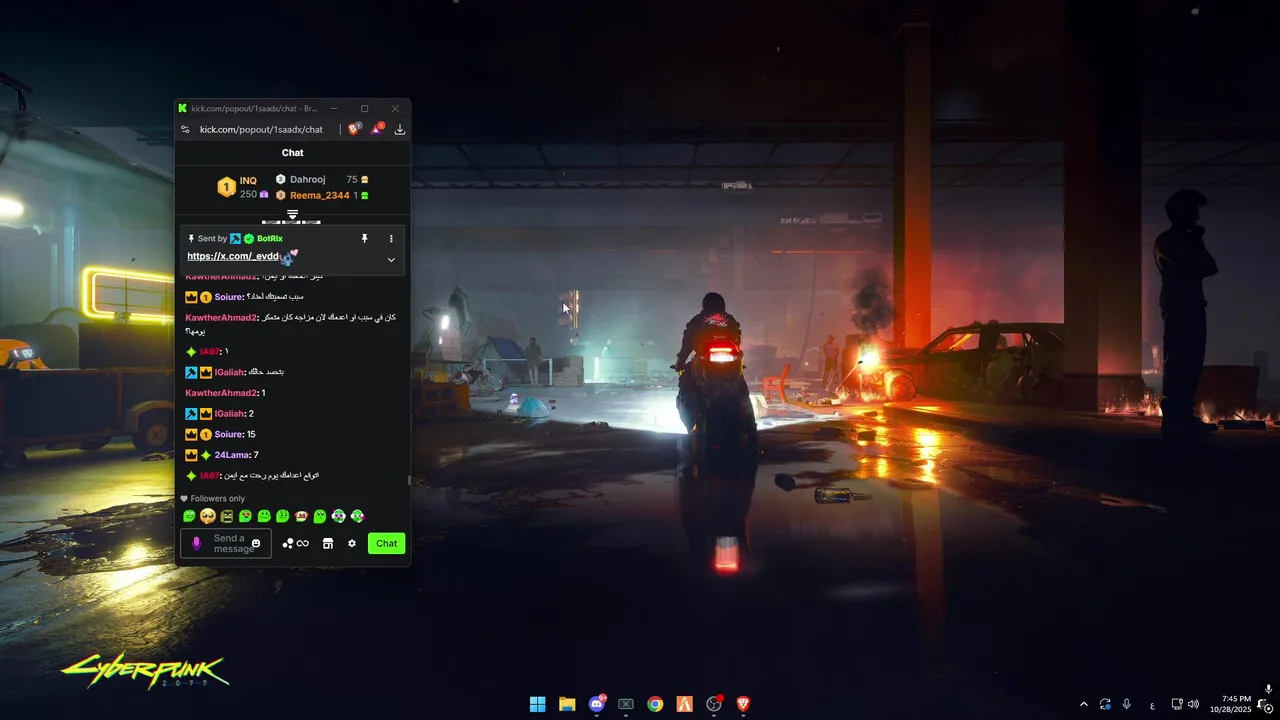Screen dimensions: 1280x720
Task: Open the volume speaker tray icon
Action: point(1193,704)
